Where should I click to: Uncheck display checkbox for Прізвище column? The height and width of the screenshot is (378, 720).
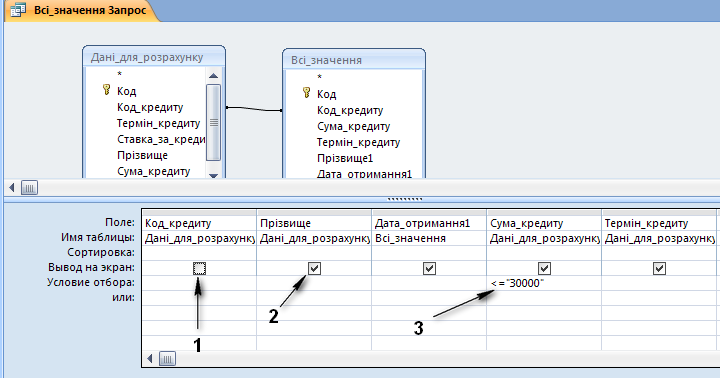314,268
